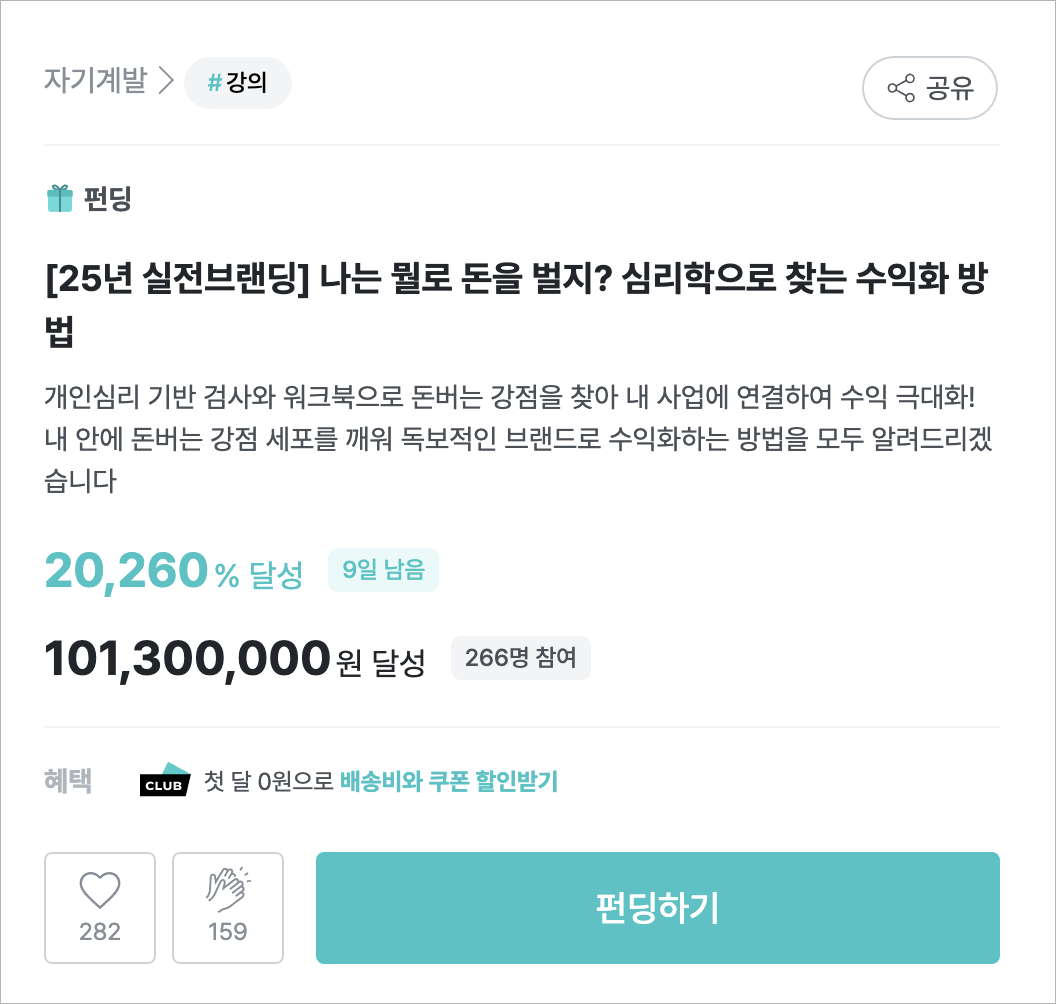Toggle the heart like on this funding project
Viewport: 1056px width, 1004px height.
coord(100,907)
